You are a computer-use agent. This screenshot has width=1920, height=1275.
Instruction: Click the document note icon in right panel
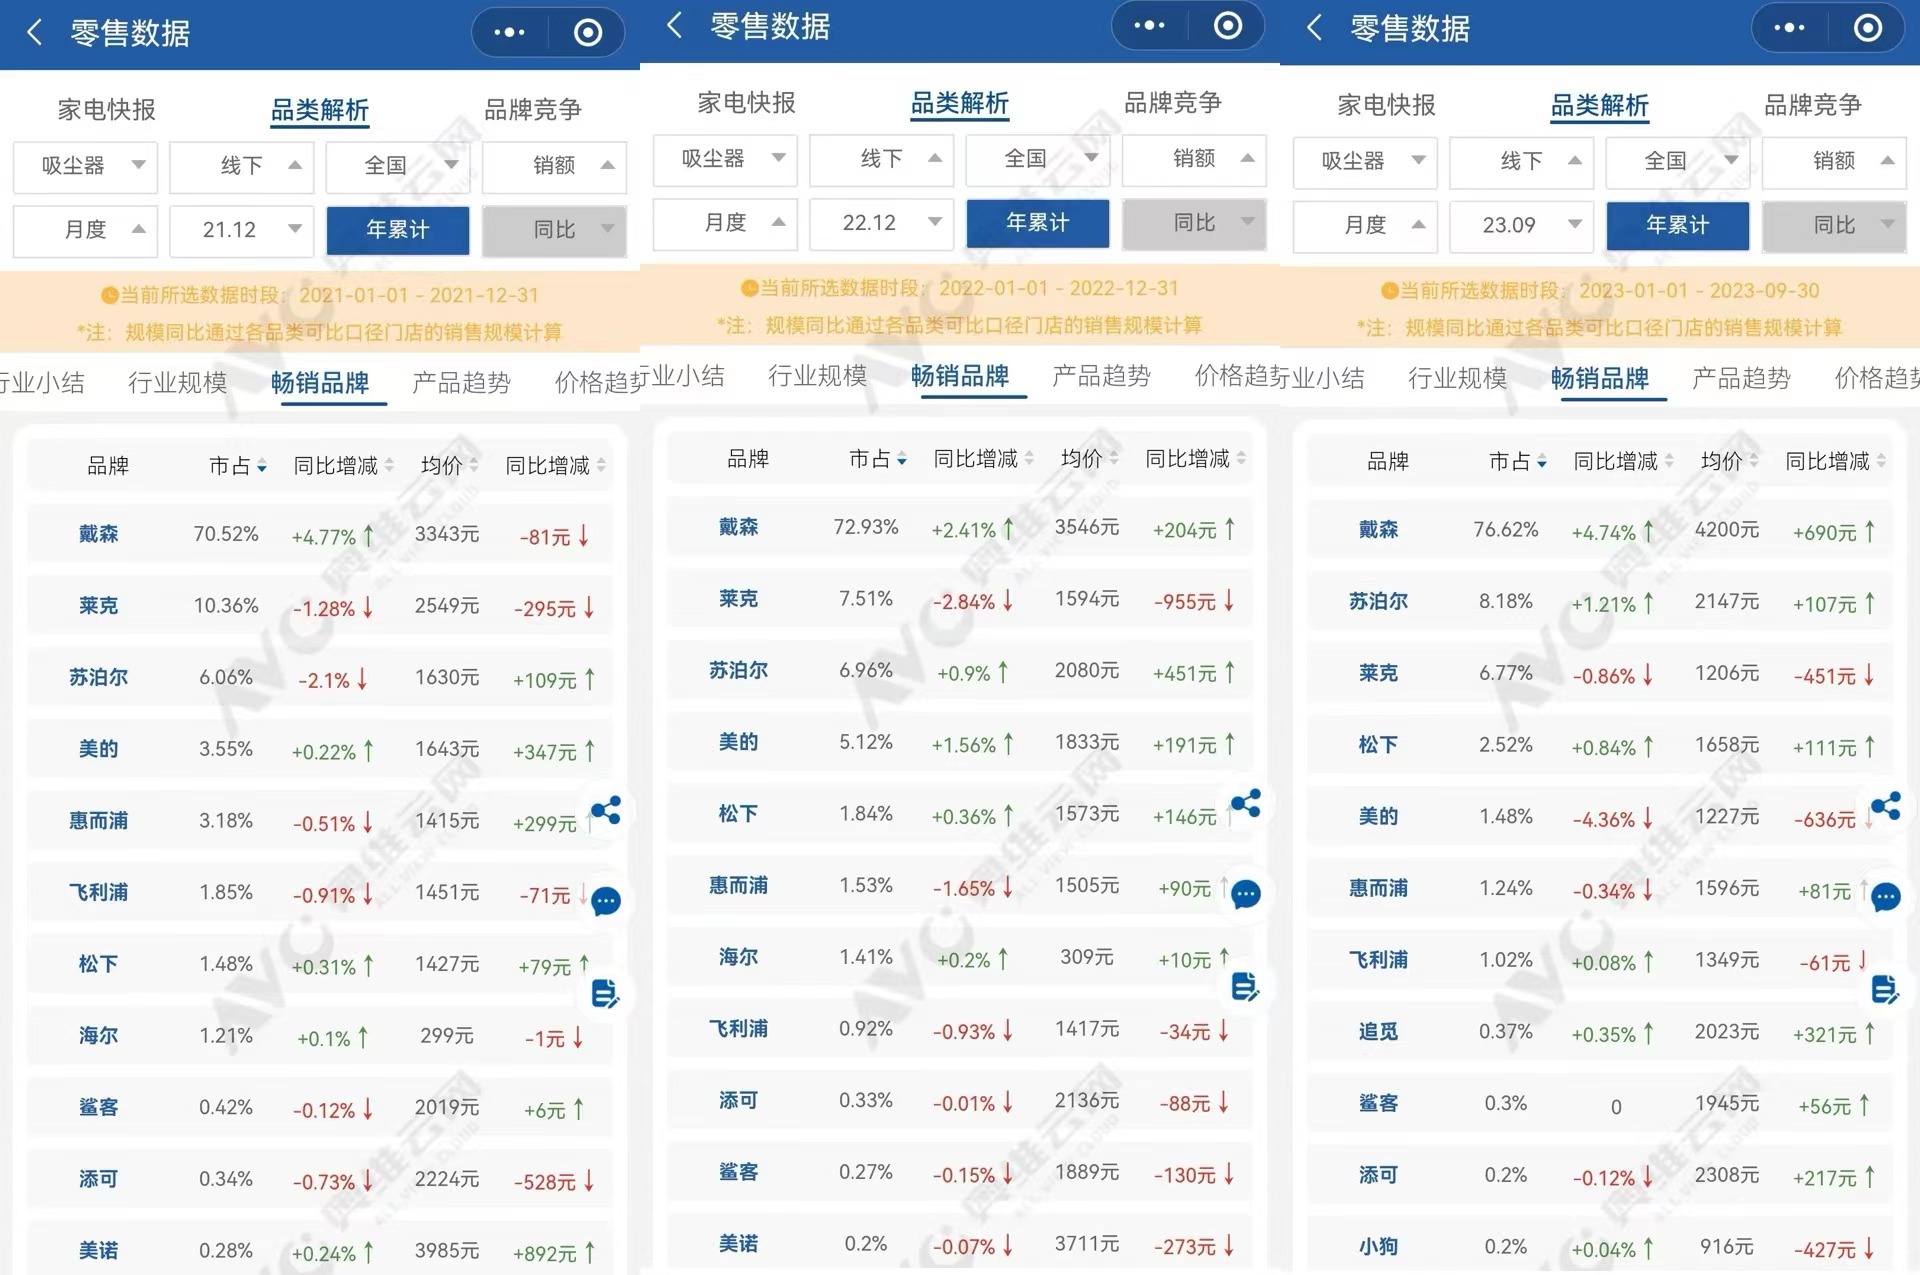[1885, 989]
